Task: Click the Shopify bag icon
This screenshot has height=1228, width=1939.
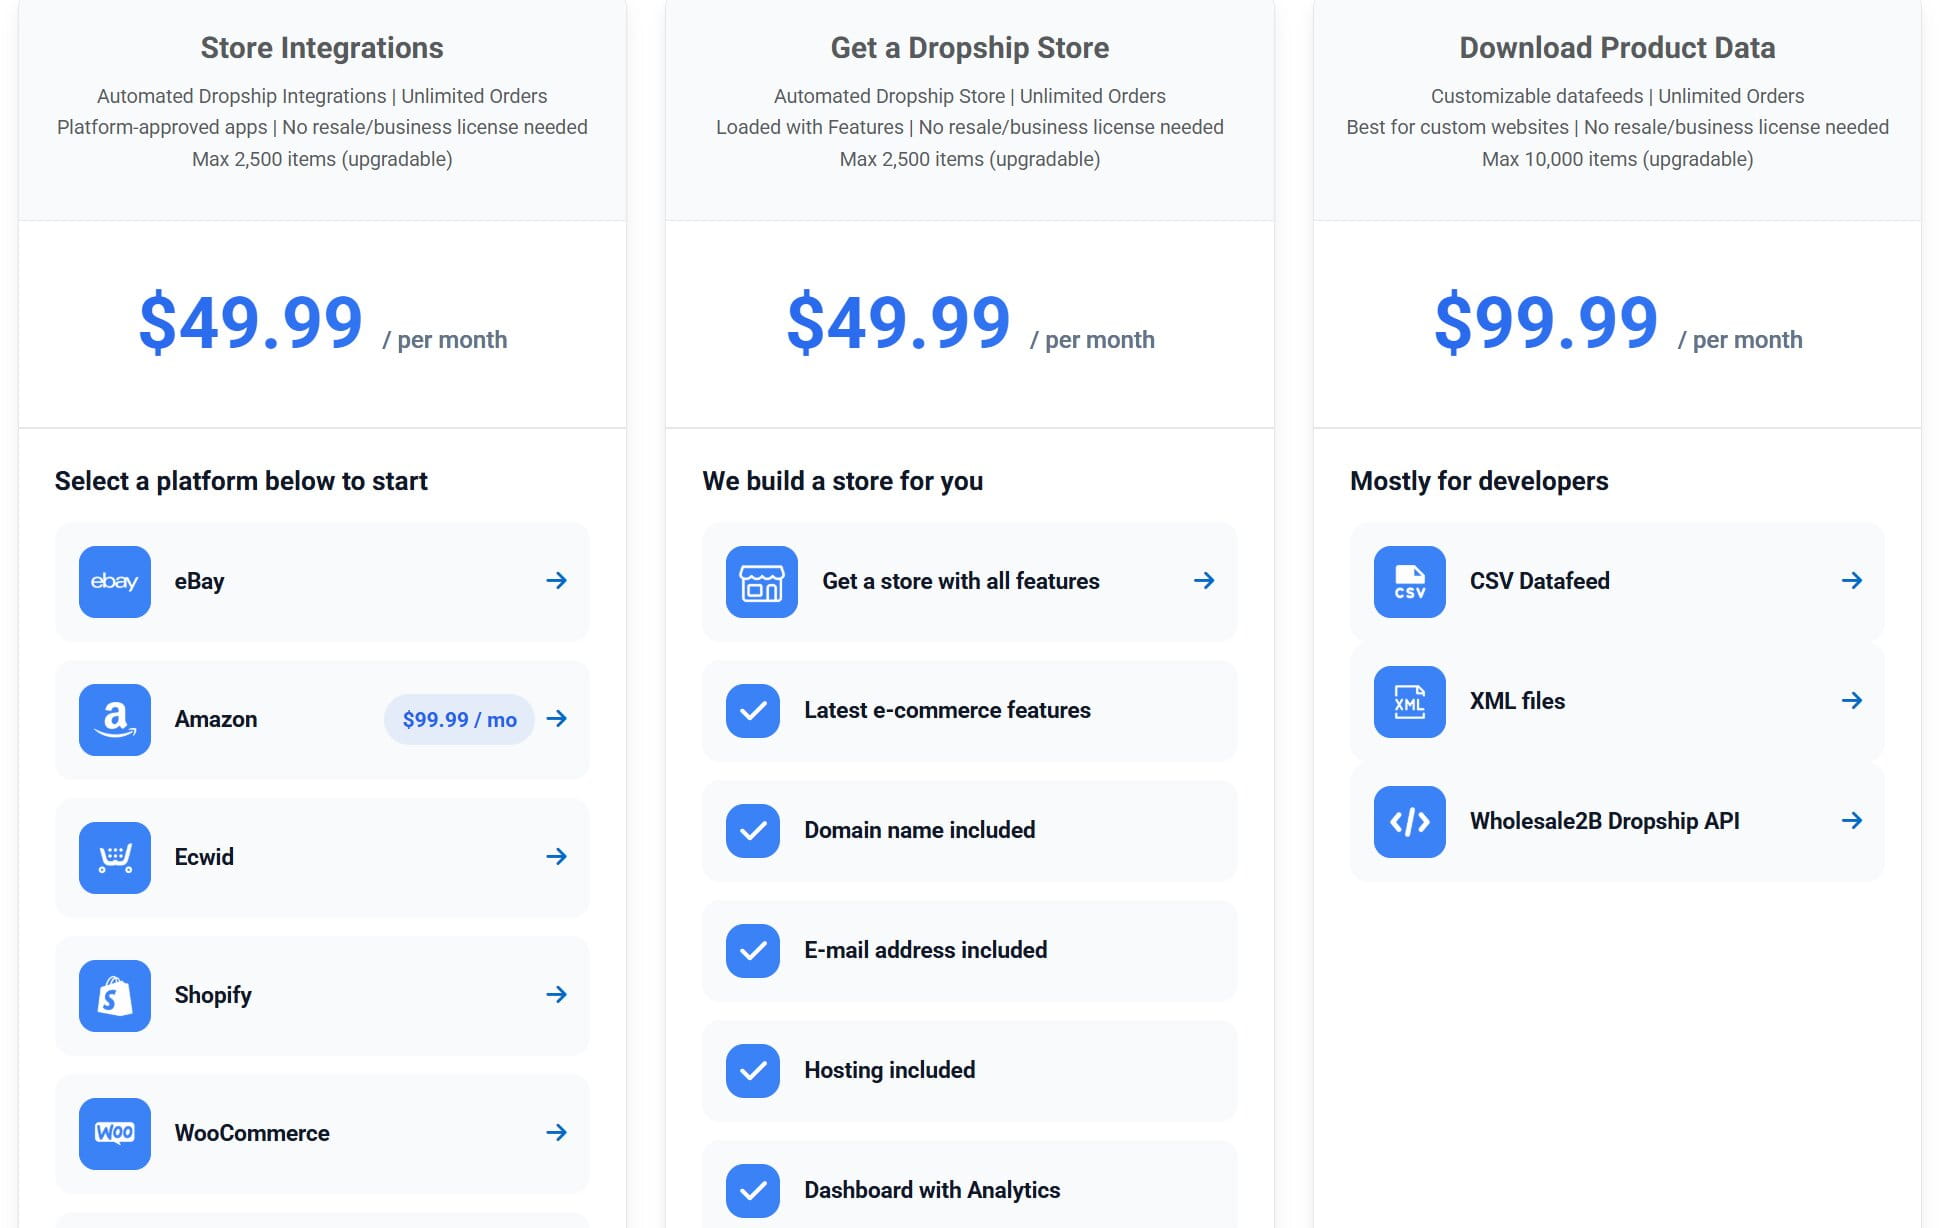Action: click(115, 995)
